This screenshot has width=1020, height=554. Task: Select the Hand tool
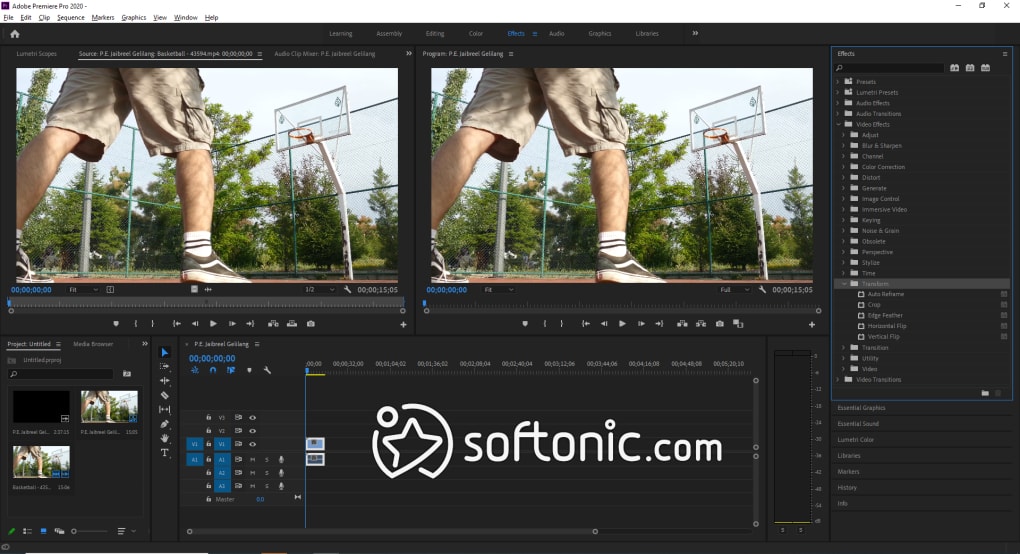click(x=165, y=438)
